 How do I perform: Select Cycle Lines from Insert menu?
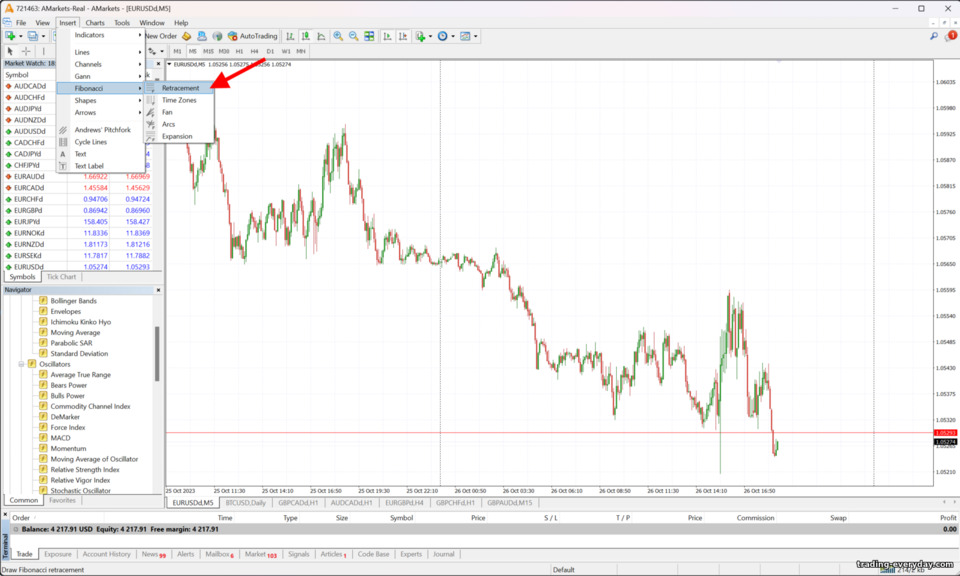(x=100, y=142)
